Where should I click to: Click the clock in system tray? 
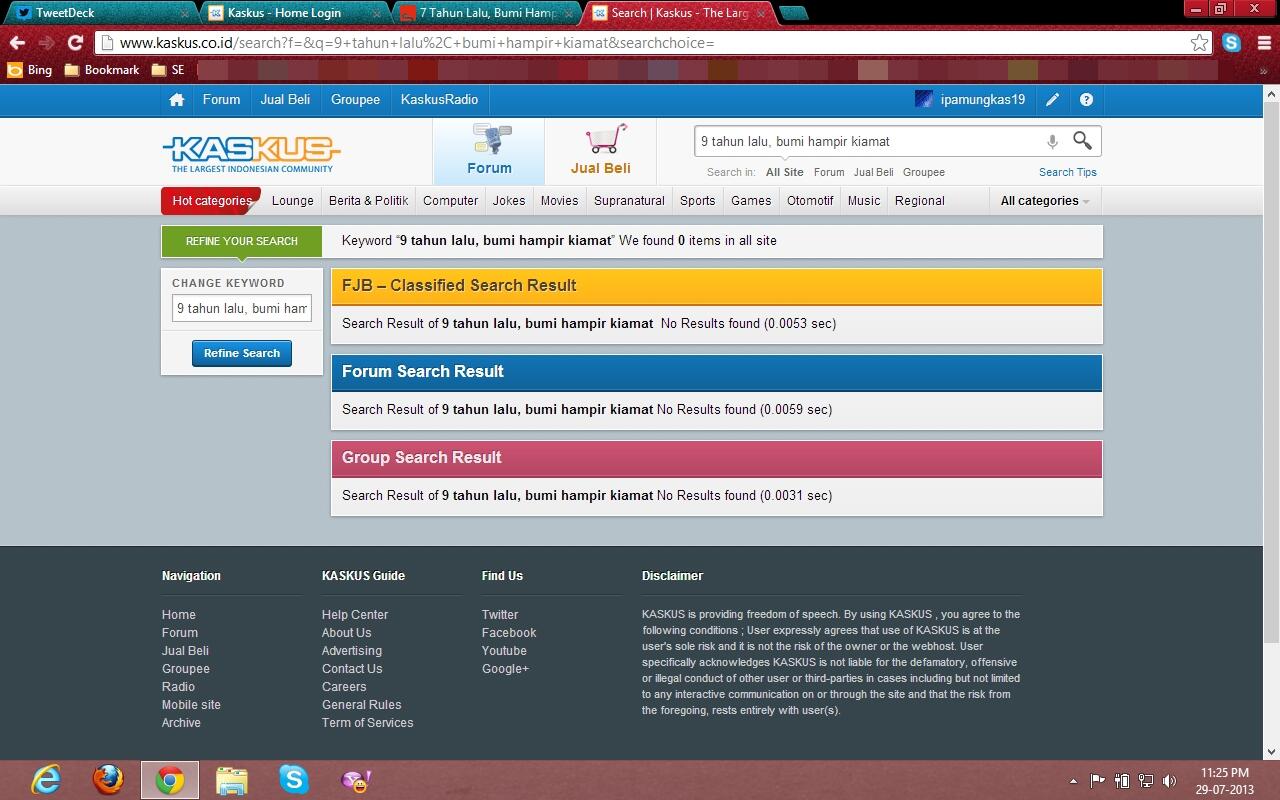(1225, 781)
